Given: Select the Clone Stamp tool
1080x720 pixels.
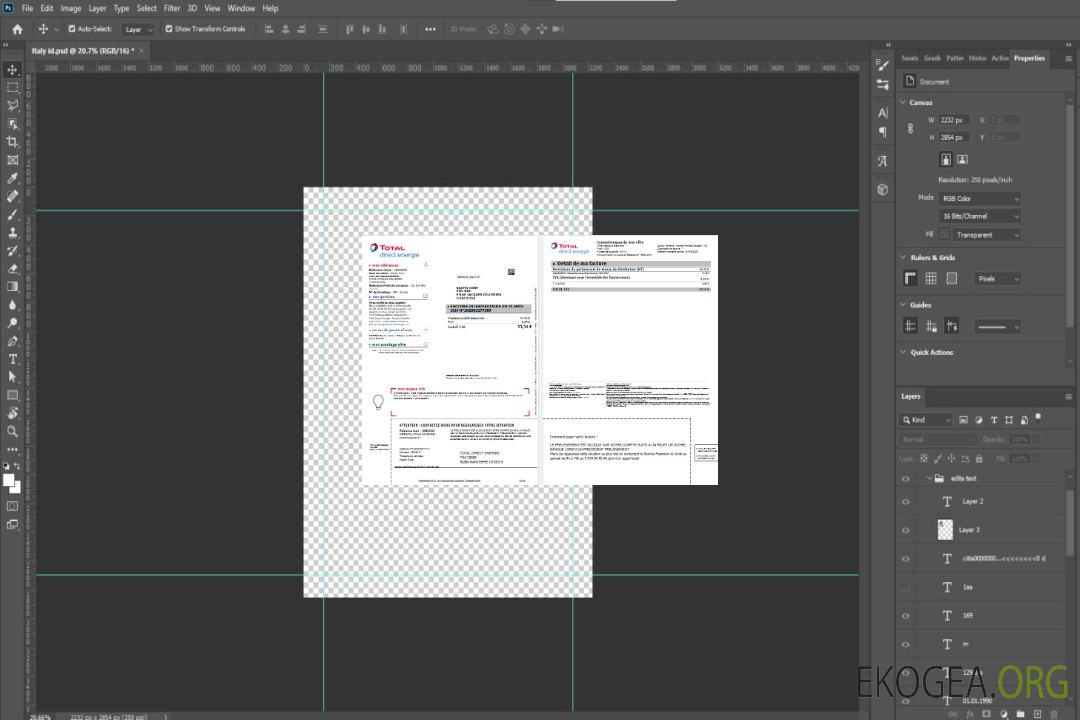Looking at the screenshot, I should click(13, 233).
